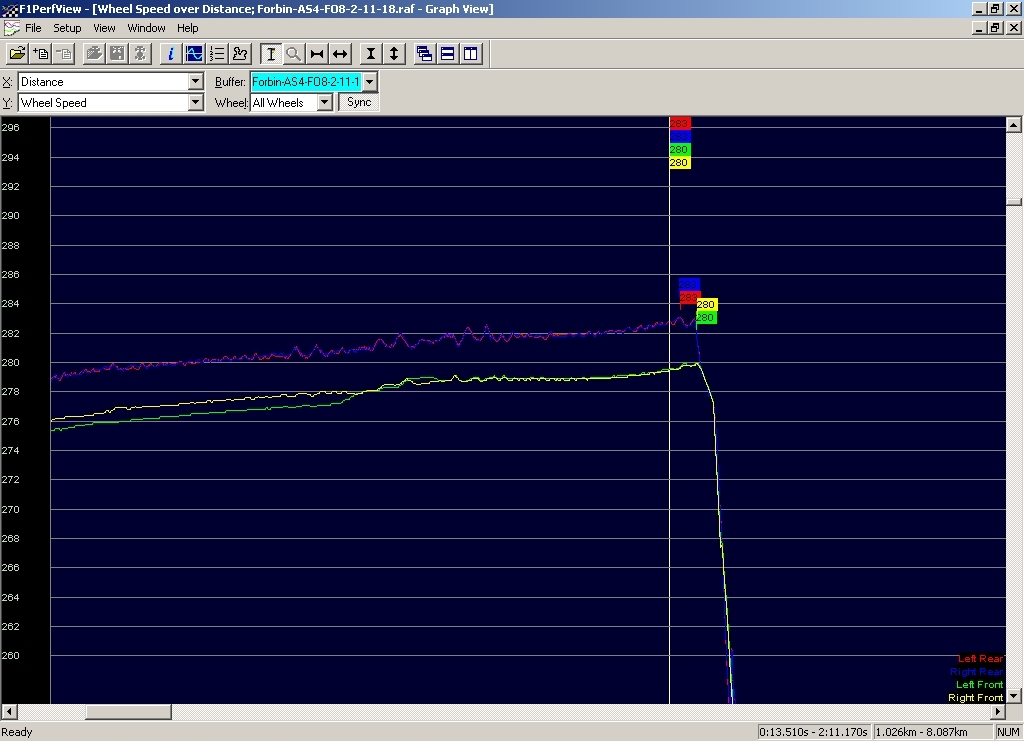The image size is (1024, 742).
Task: Toggle the cursor line tool
Action: [x=270, y=54]
